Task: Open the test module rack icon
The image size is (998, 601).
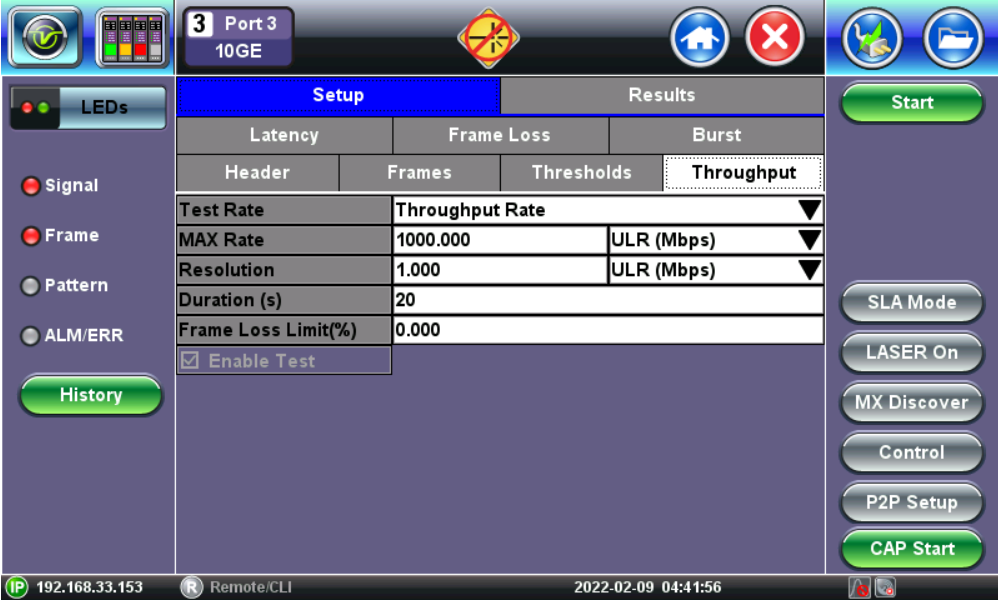Action: 132,38
